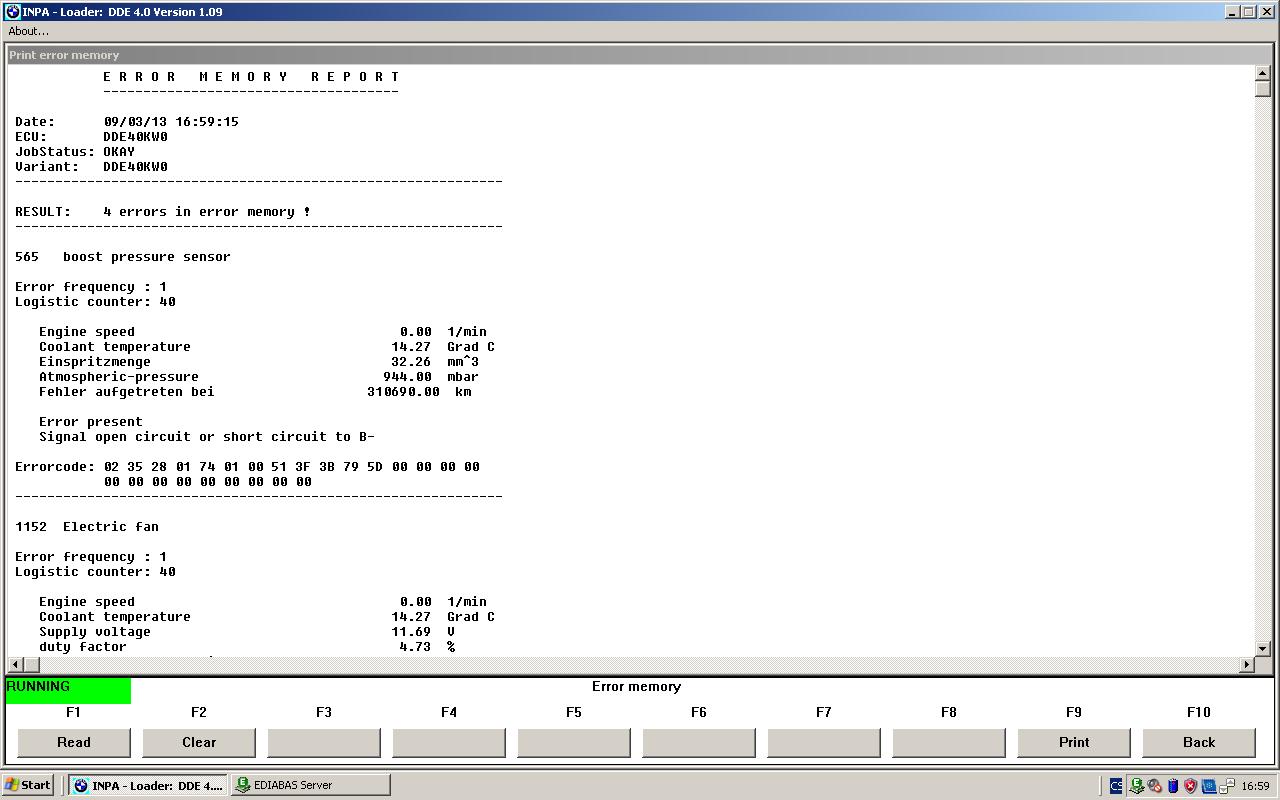Screen dimensions: 1280x800
Task: Switch to EDIABAS Server taskbar item
Action: (x=310, y=785)
